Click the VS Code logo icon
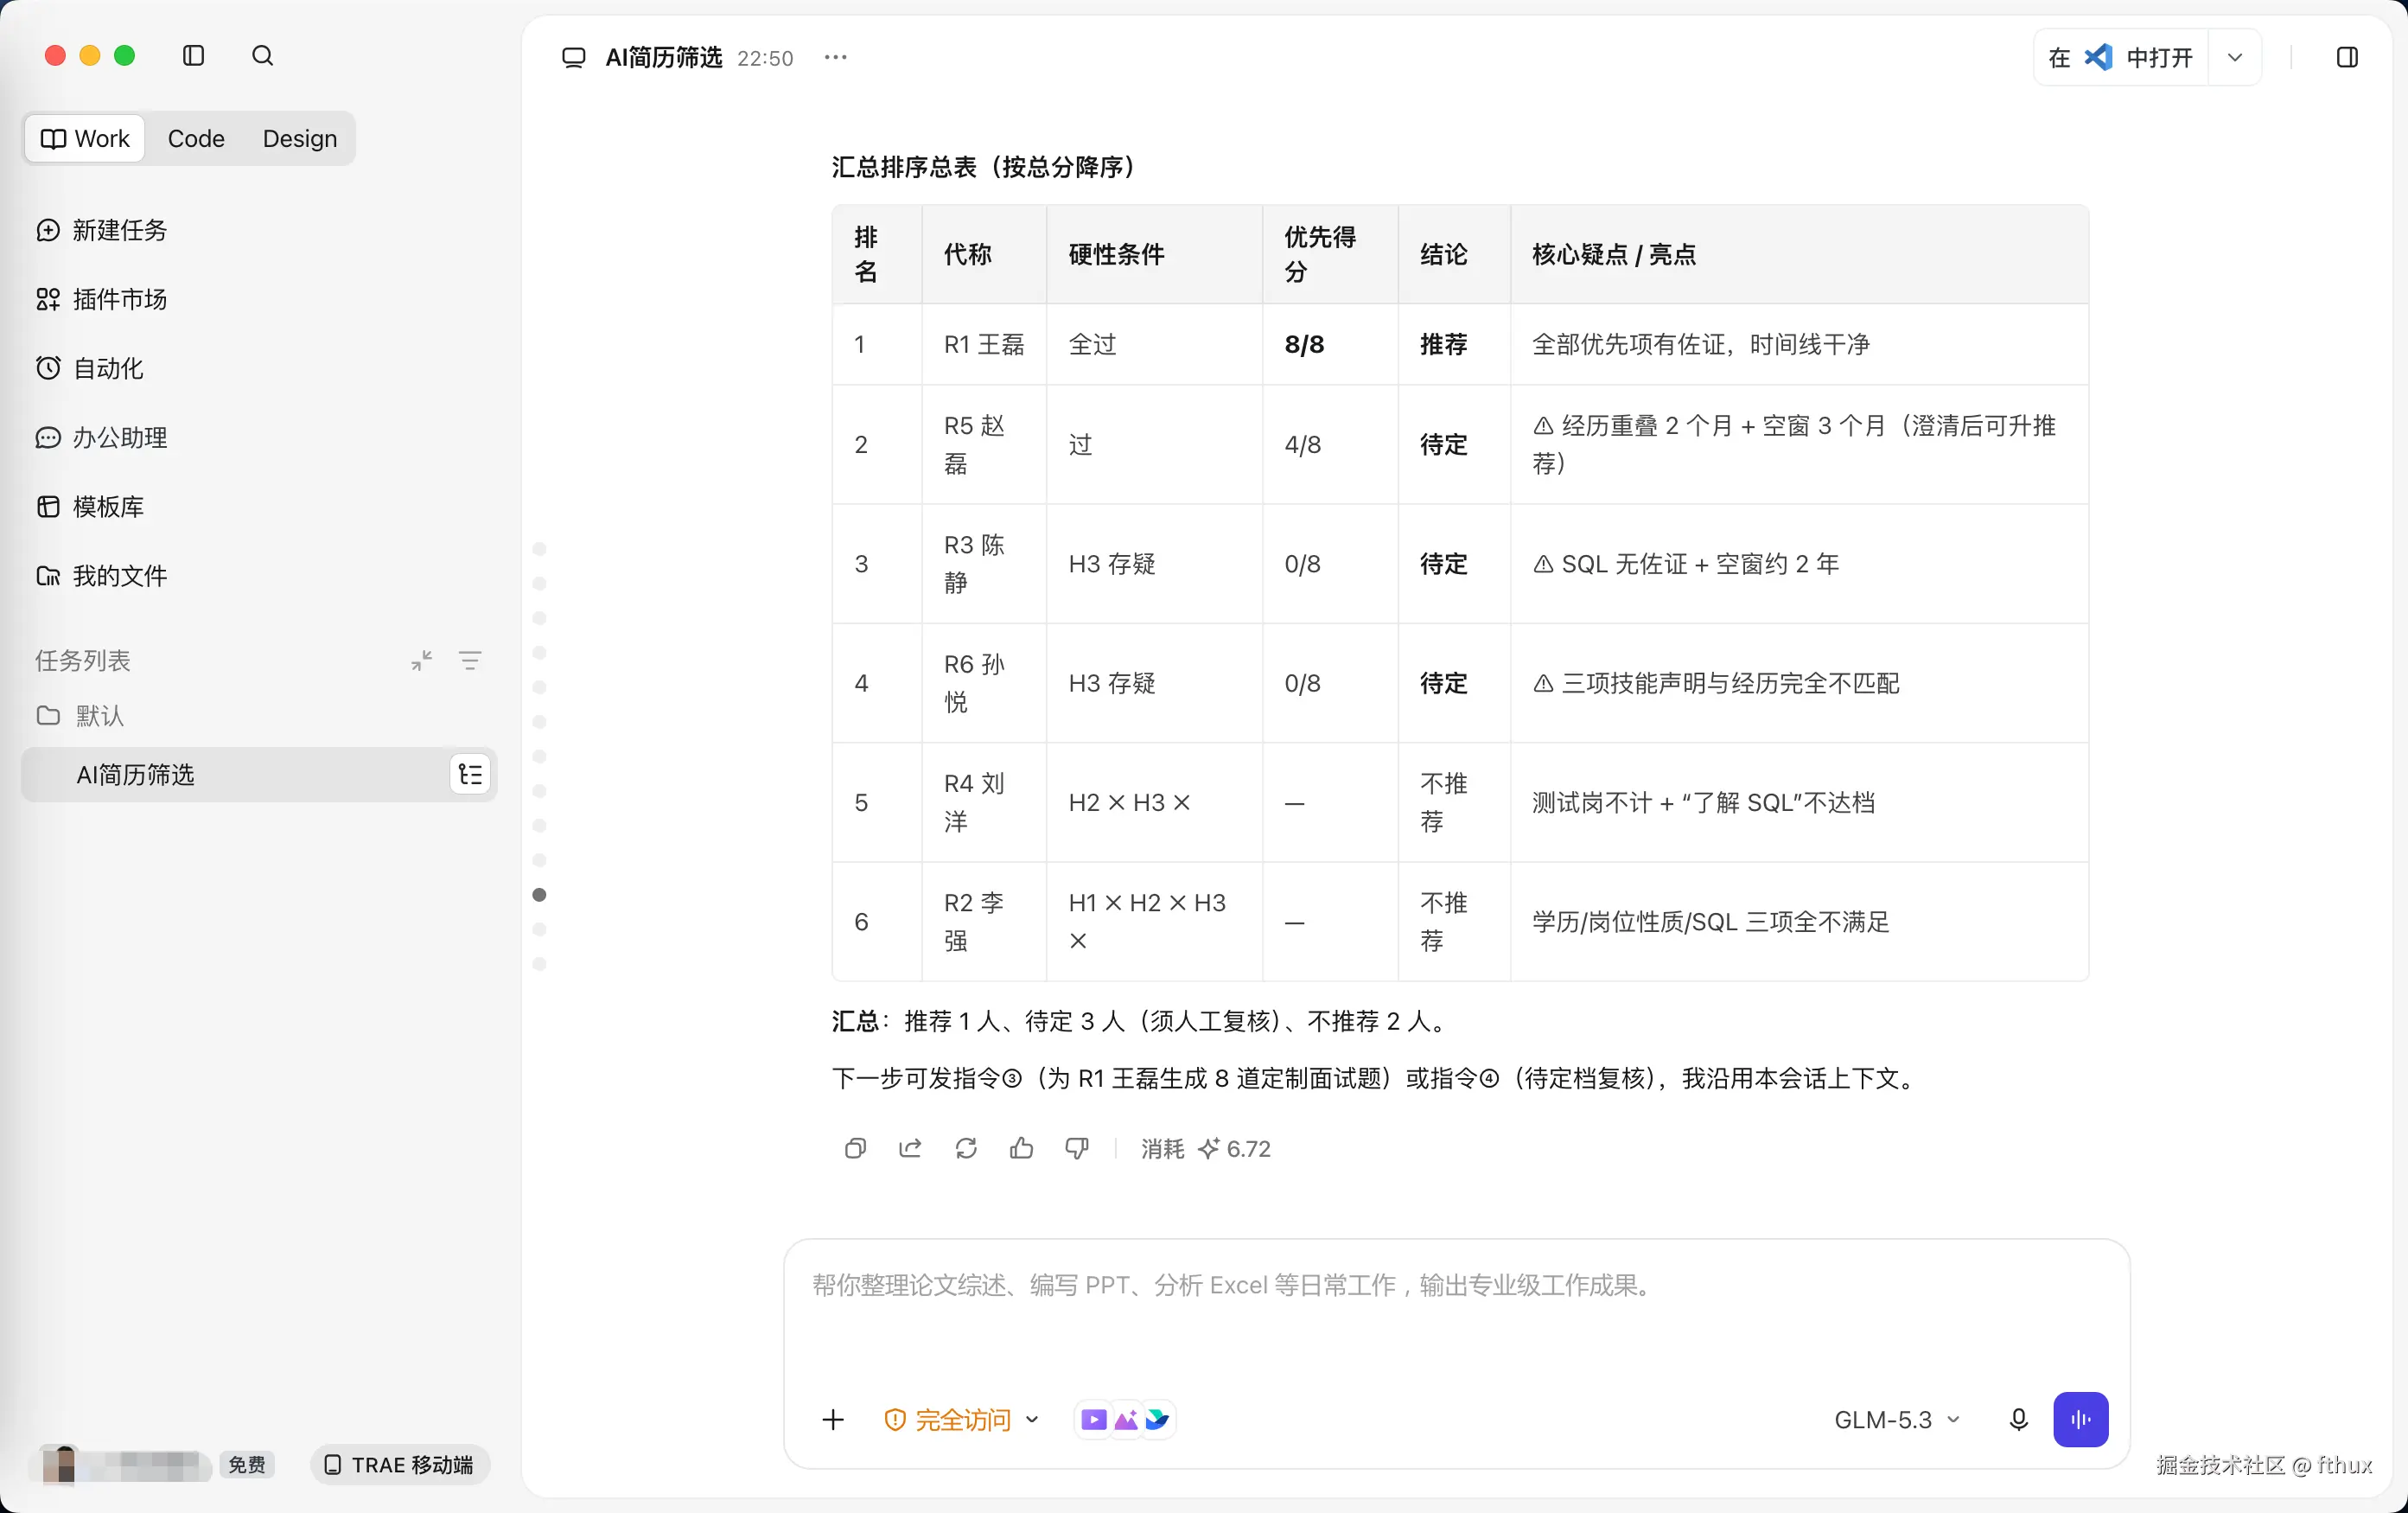The width and height of the screenshot is (2408, 1513). point(2098,58)
